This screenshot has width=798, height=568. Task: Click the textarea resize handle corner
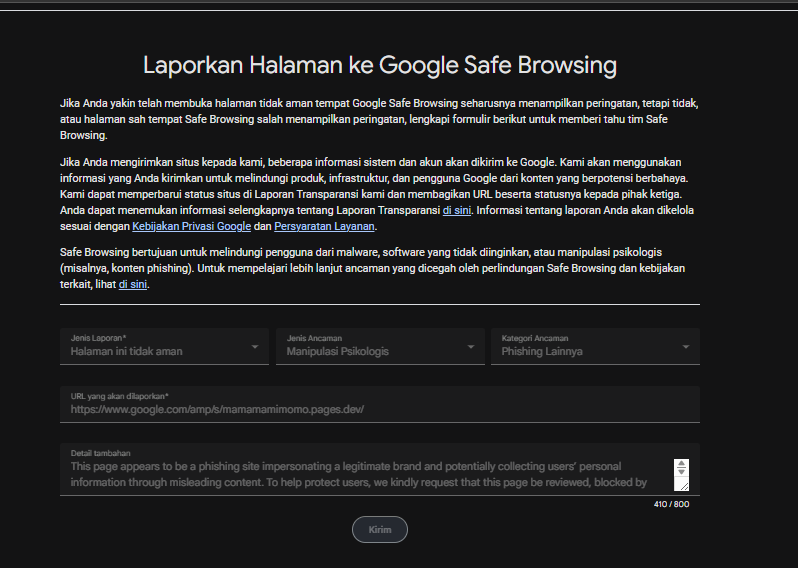(x=685, y=487)
